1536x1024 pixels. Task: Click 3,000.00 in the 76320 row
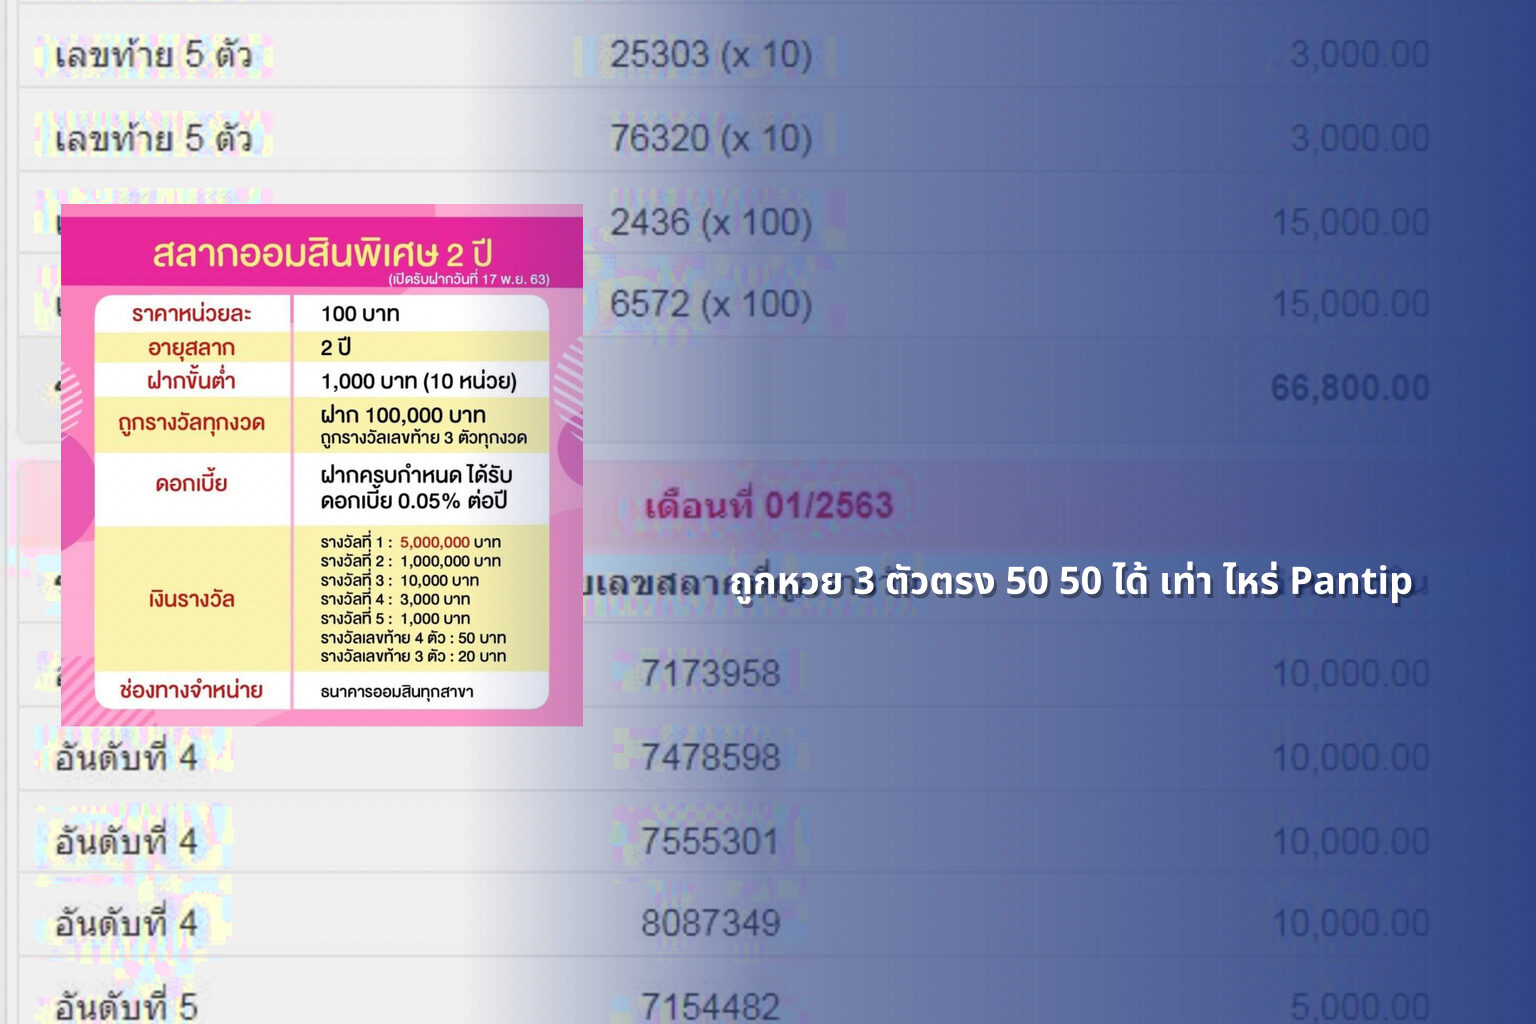coord(1360,138)
